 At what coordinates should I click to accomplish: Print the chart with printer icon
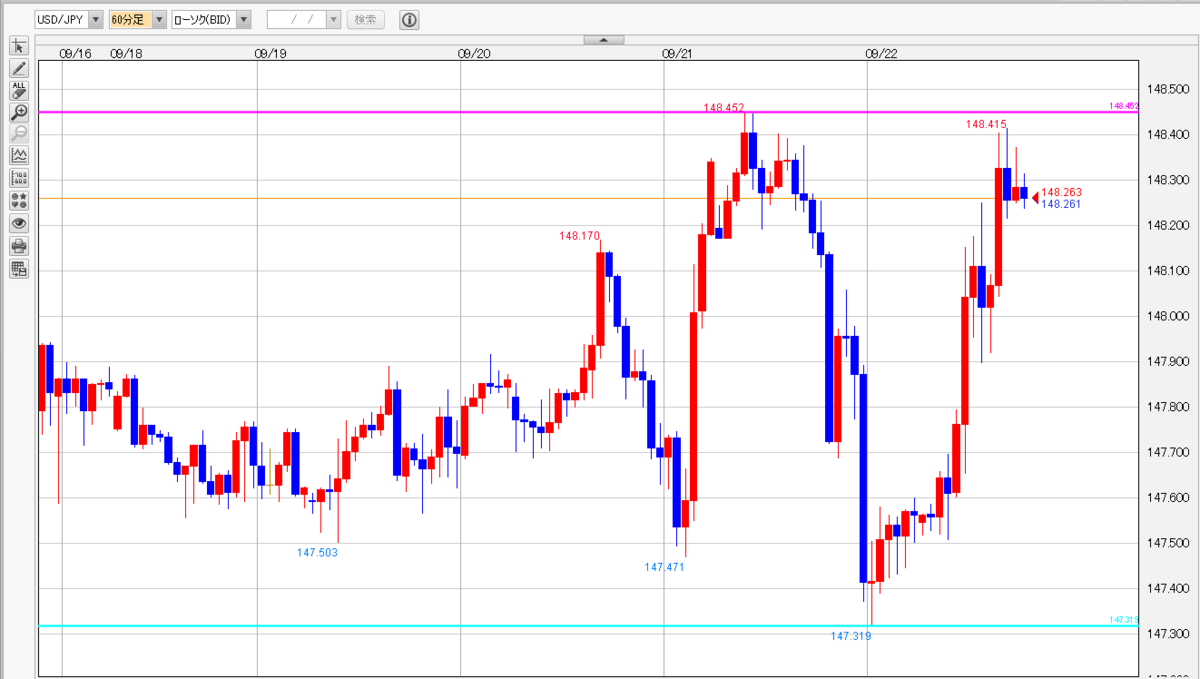[x=19, y=245]
